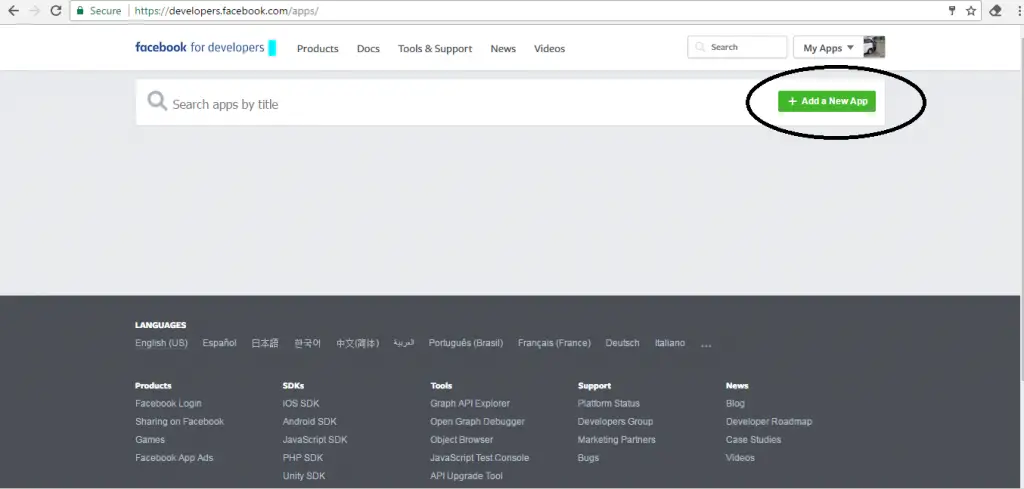
Task: Open the Facebook Login footer link
Action: tap(168, 403)
